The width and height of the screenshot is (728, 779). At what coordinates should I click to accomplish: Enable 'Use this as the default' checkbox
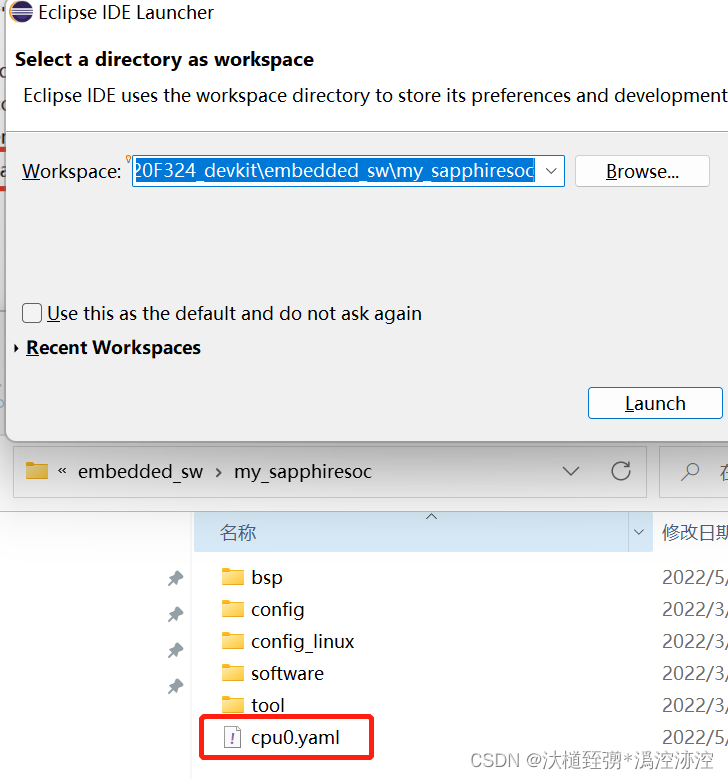(32, 313)
